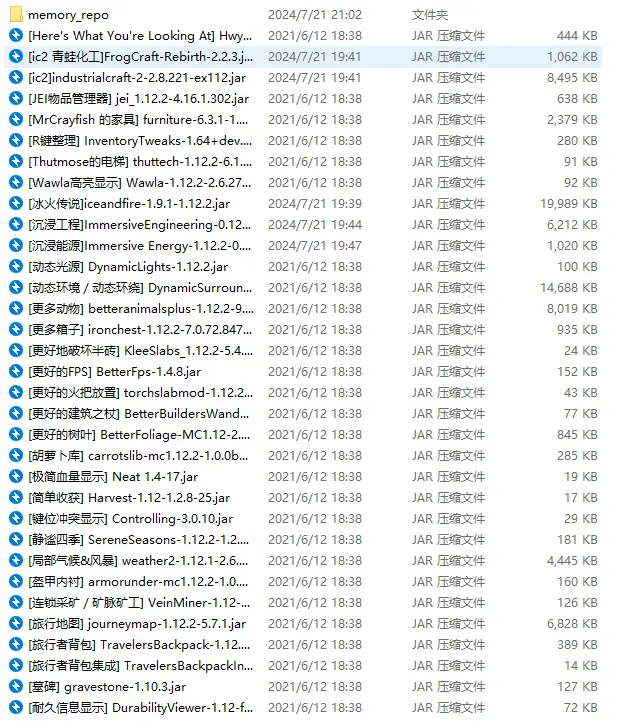Click the JAR icon beside Wawla-1.12.2 file
Screen dimensions: 629x728
tap(15, 183)
